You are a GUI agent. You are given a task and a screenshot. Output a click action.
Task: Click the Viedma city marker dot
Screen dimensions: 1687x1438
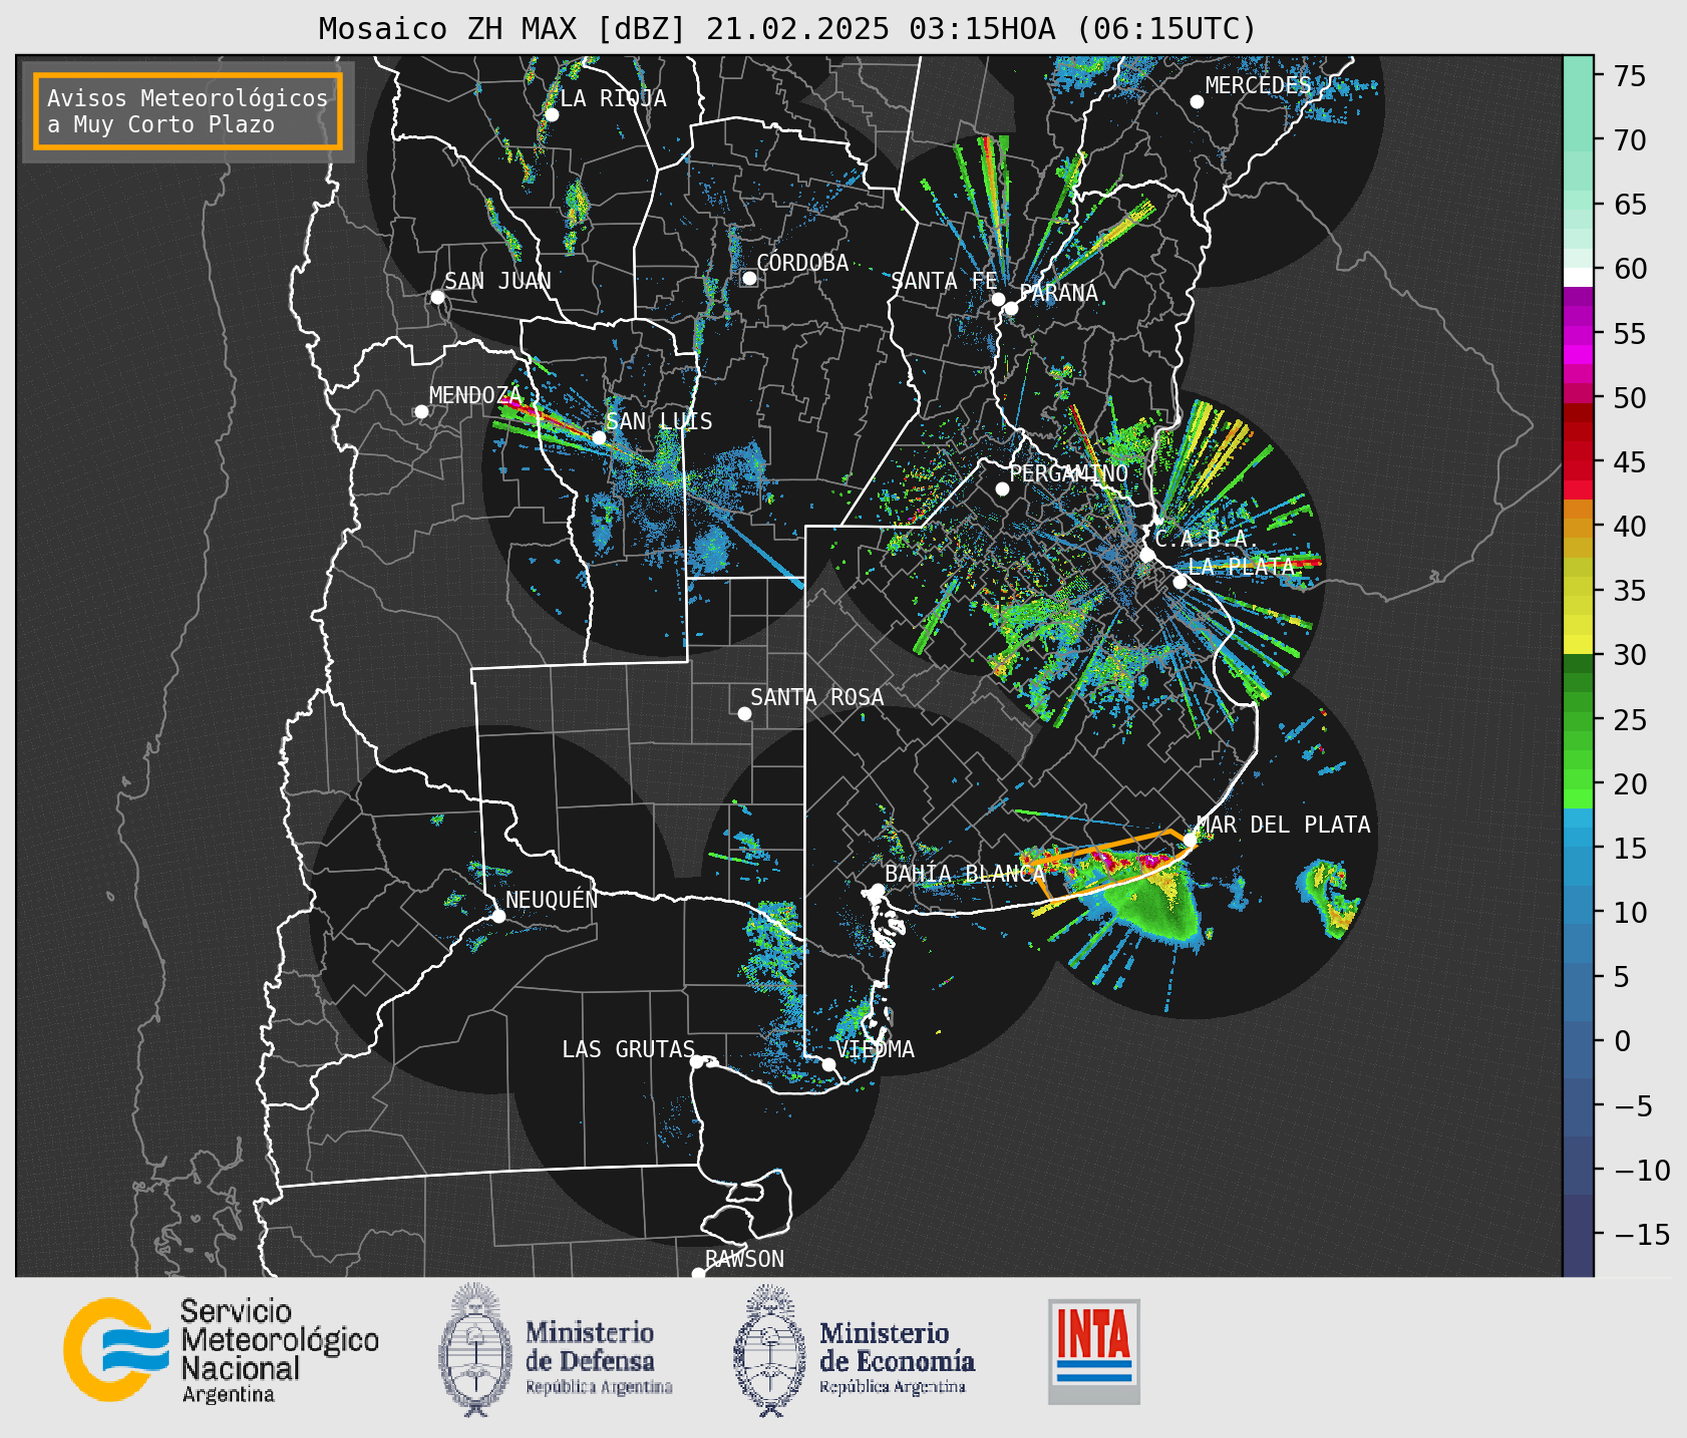coord(828,1064)
